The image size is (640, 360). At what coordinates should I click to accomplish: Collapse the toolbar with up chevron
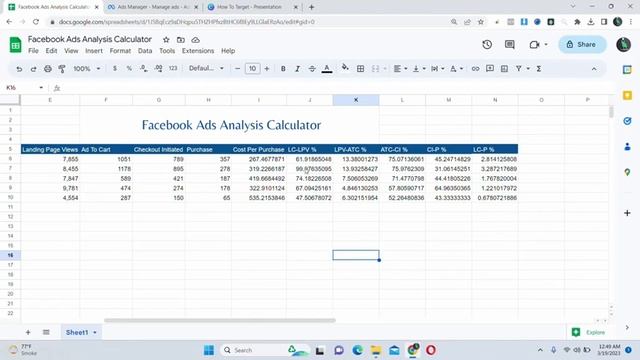(x=594, y=69)
